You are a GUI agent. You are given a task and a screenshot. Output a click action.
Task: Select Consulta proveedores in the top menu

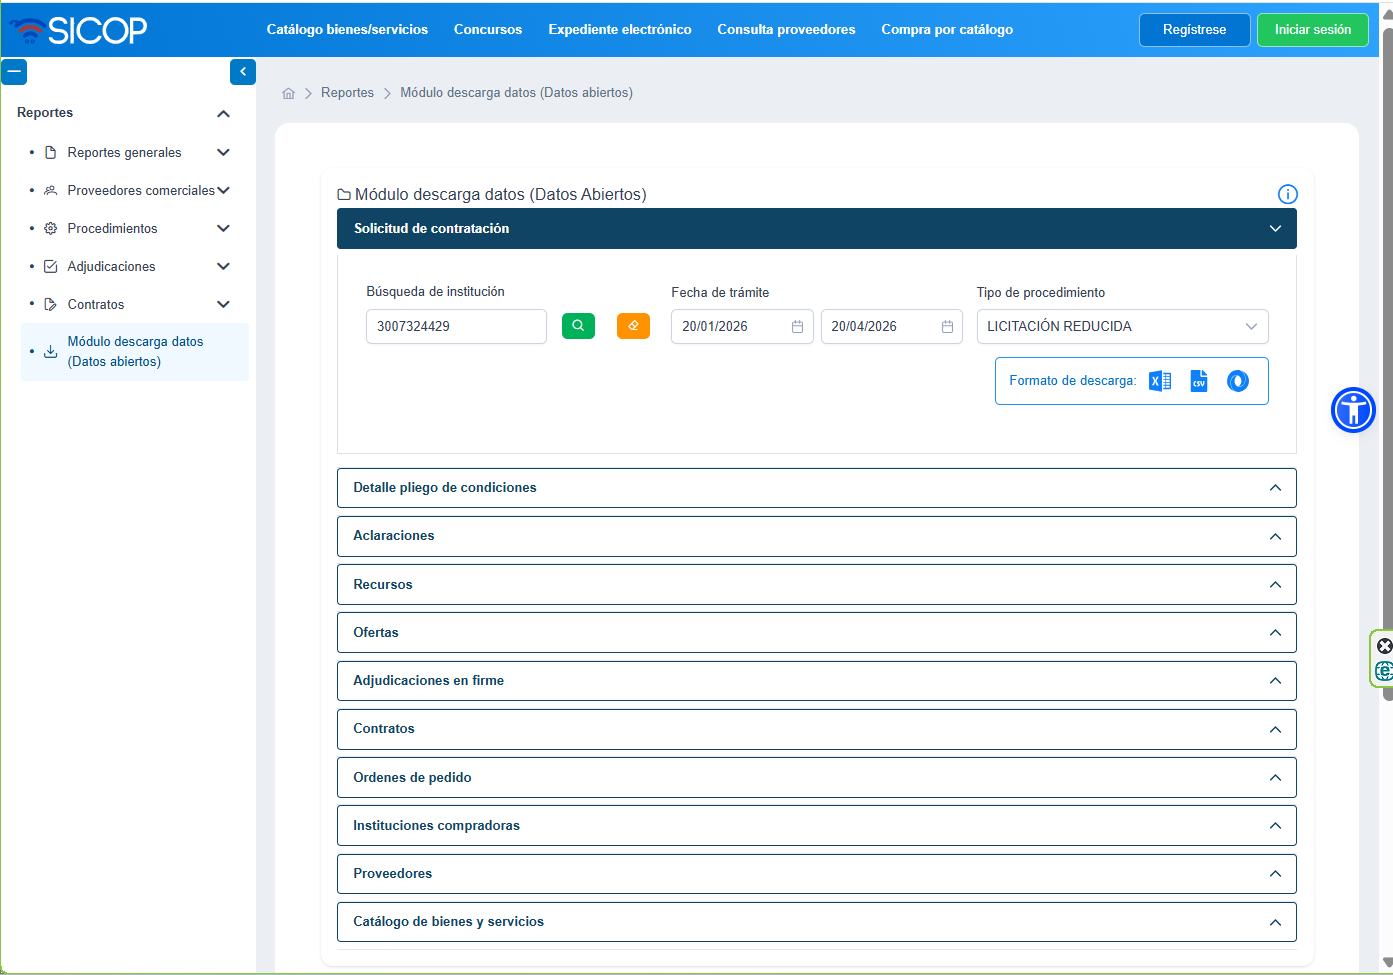tap(786, 30)
